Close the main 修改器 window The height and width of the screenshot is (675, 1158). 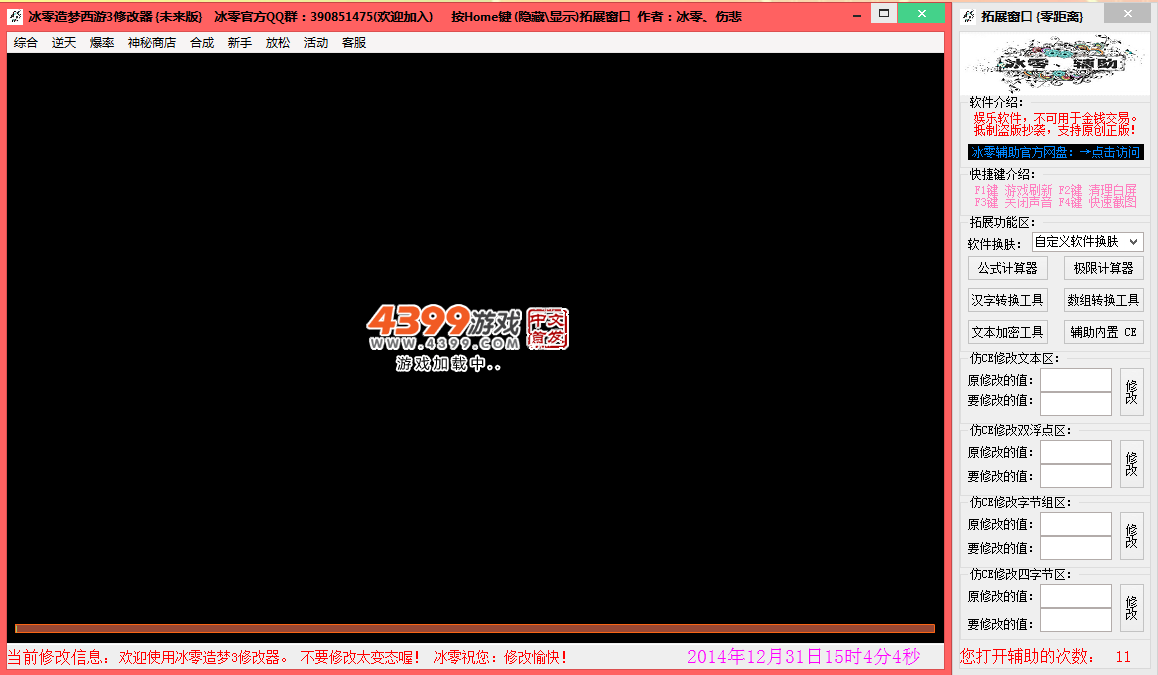(922, 13)
